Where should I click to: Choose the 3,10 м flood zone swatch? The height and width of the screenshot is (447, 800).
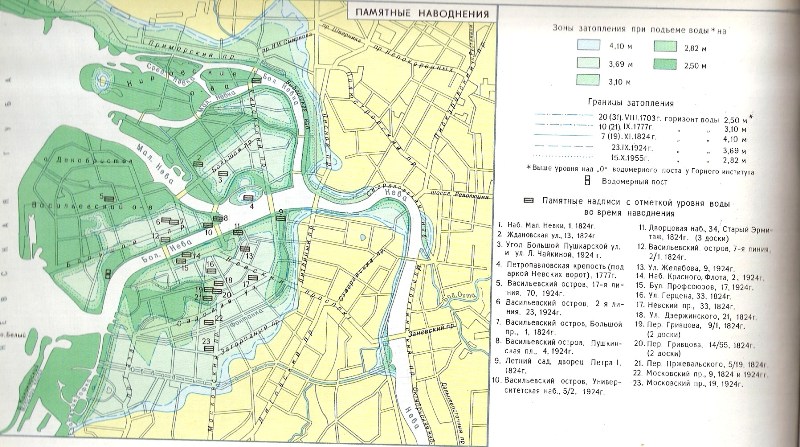click(x=586, y=80)
